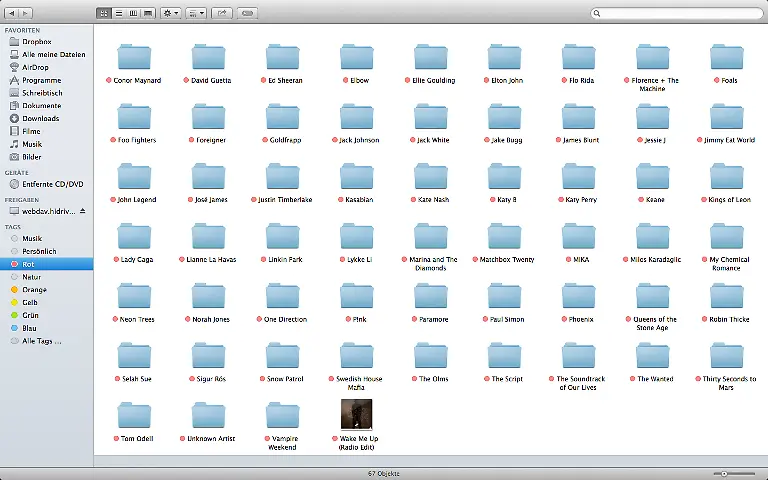
Task: Click the Robin Thicke folder name
Action: point(729,319)
